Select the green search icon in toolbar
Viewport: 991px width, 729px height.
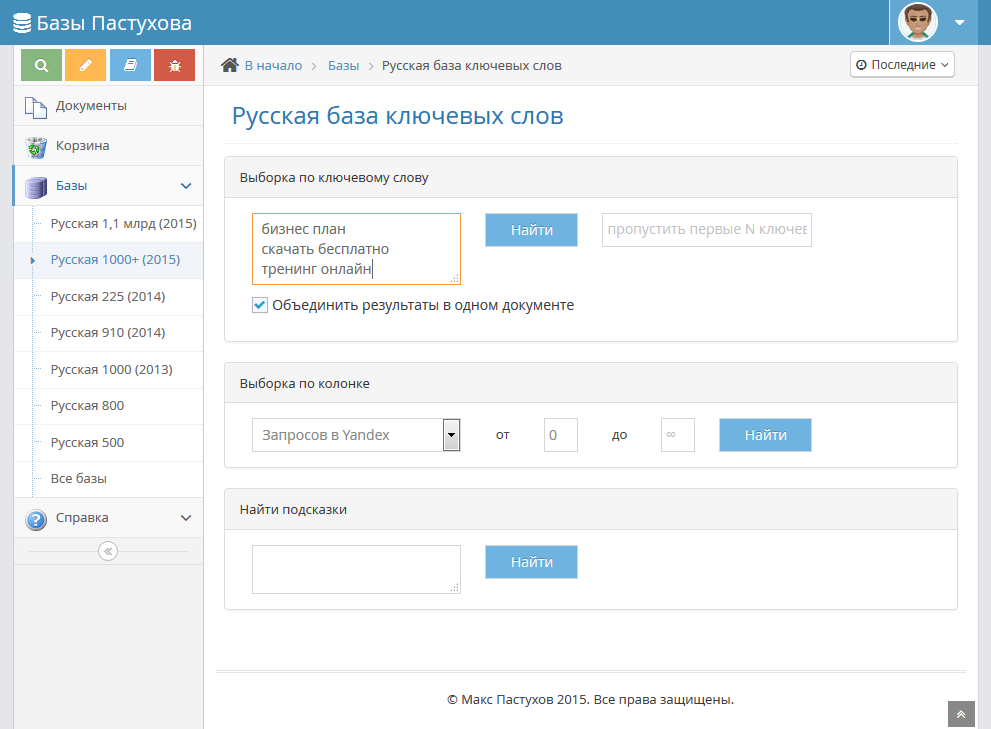(x=40, y=64)
